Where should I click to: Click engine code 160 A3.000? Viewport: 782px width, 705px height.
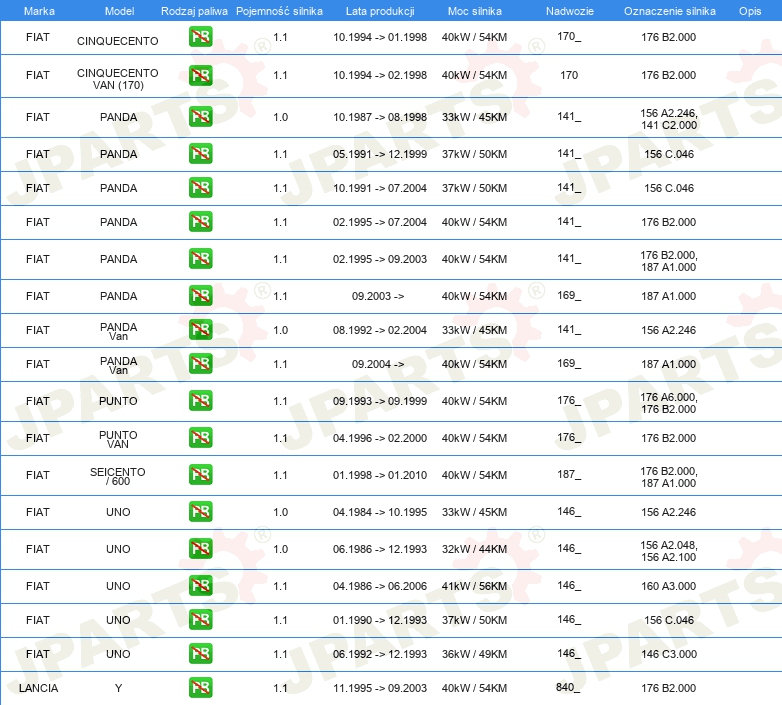tap(668, 586)
